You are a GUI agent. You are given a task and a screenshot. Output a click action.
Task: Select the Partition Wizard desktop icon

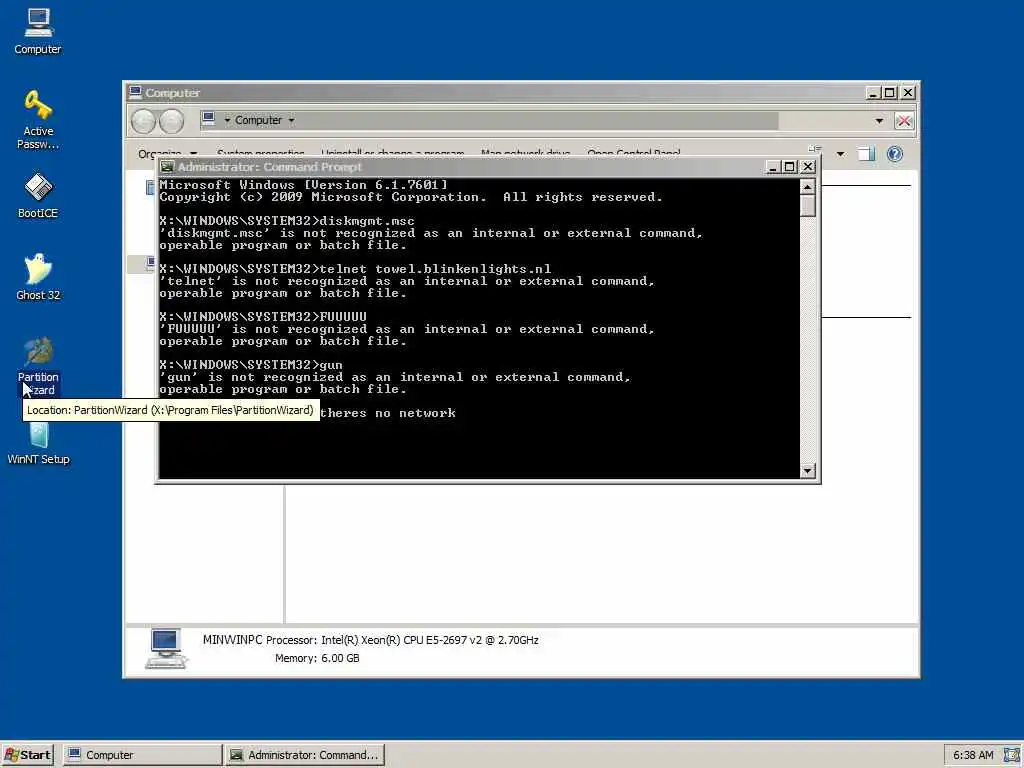(38, 366)
